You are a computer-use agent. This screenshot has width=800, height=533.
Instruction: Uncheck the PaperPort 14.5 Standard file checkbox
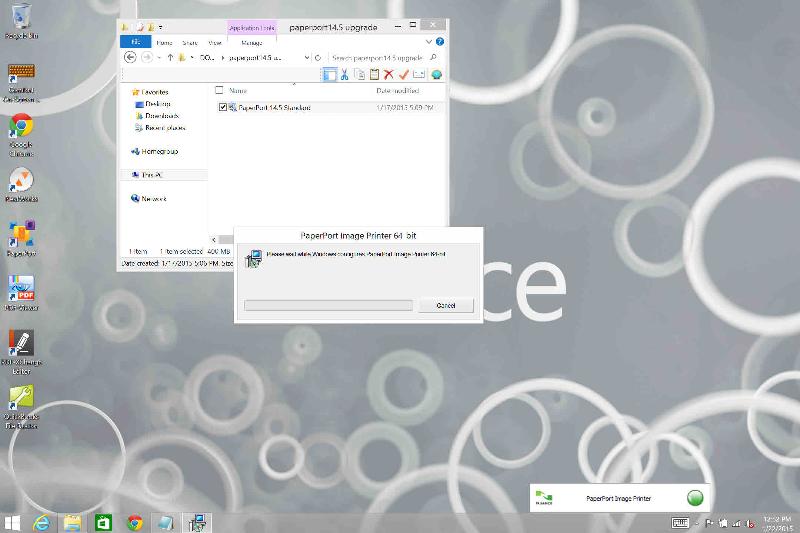pyautogui.click(x=223, y=107)
